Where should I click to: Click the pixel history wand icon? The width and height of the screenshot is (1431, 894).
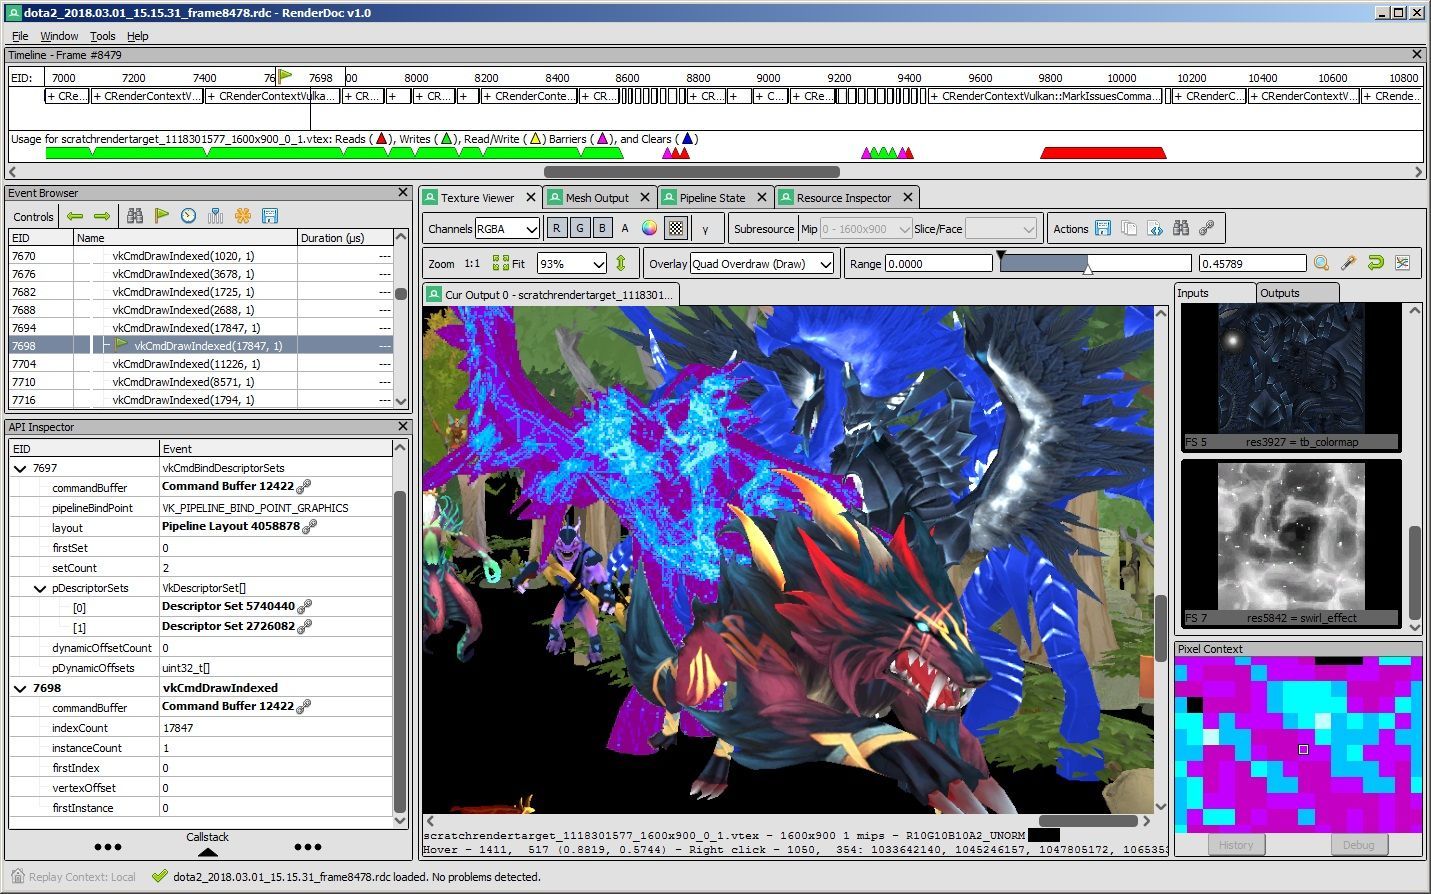1348,263
